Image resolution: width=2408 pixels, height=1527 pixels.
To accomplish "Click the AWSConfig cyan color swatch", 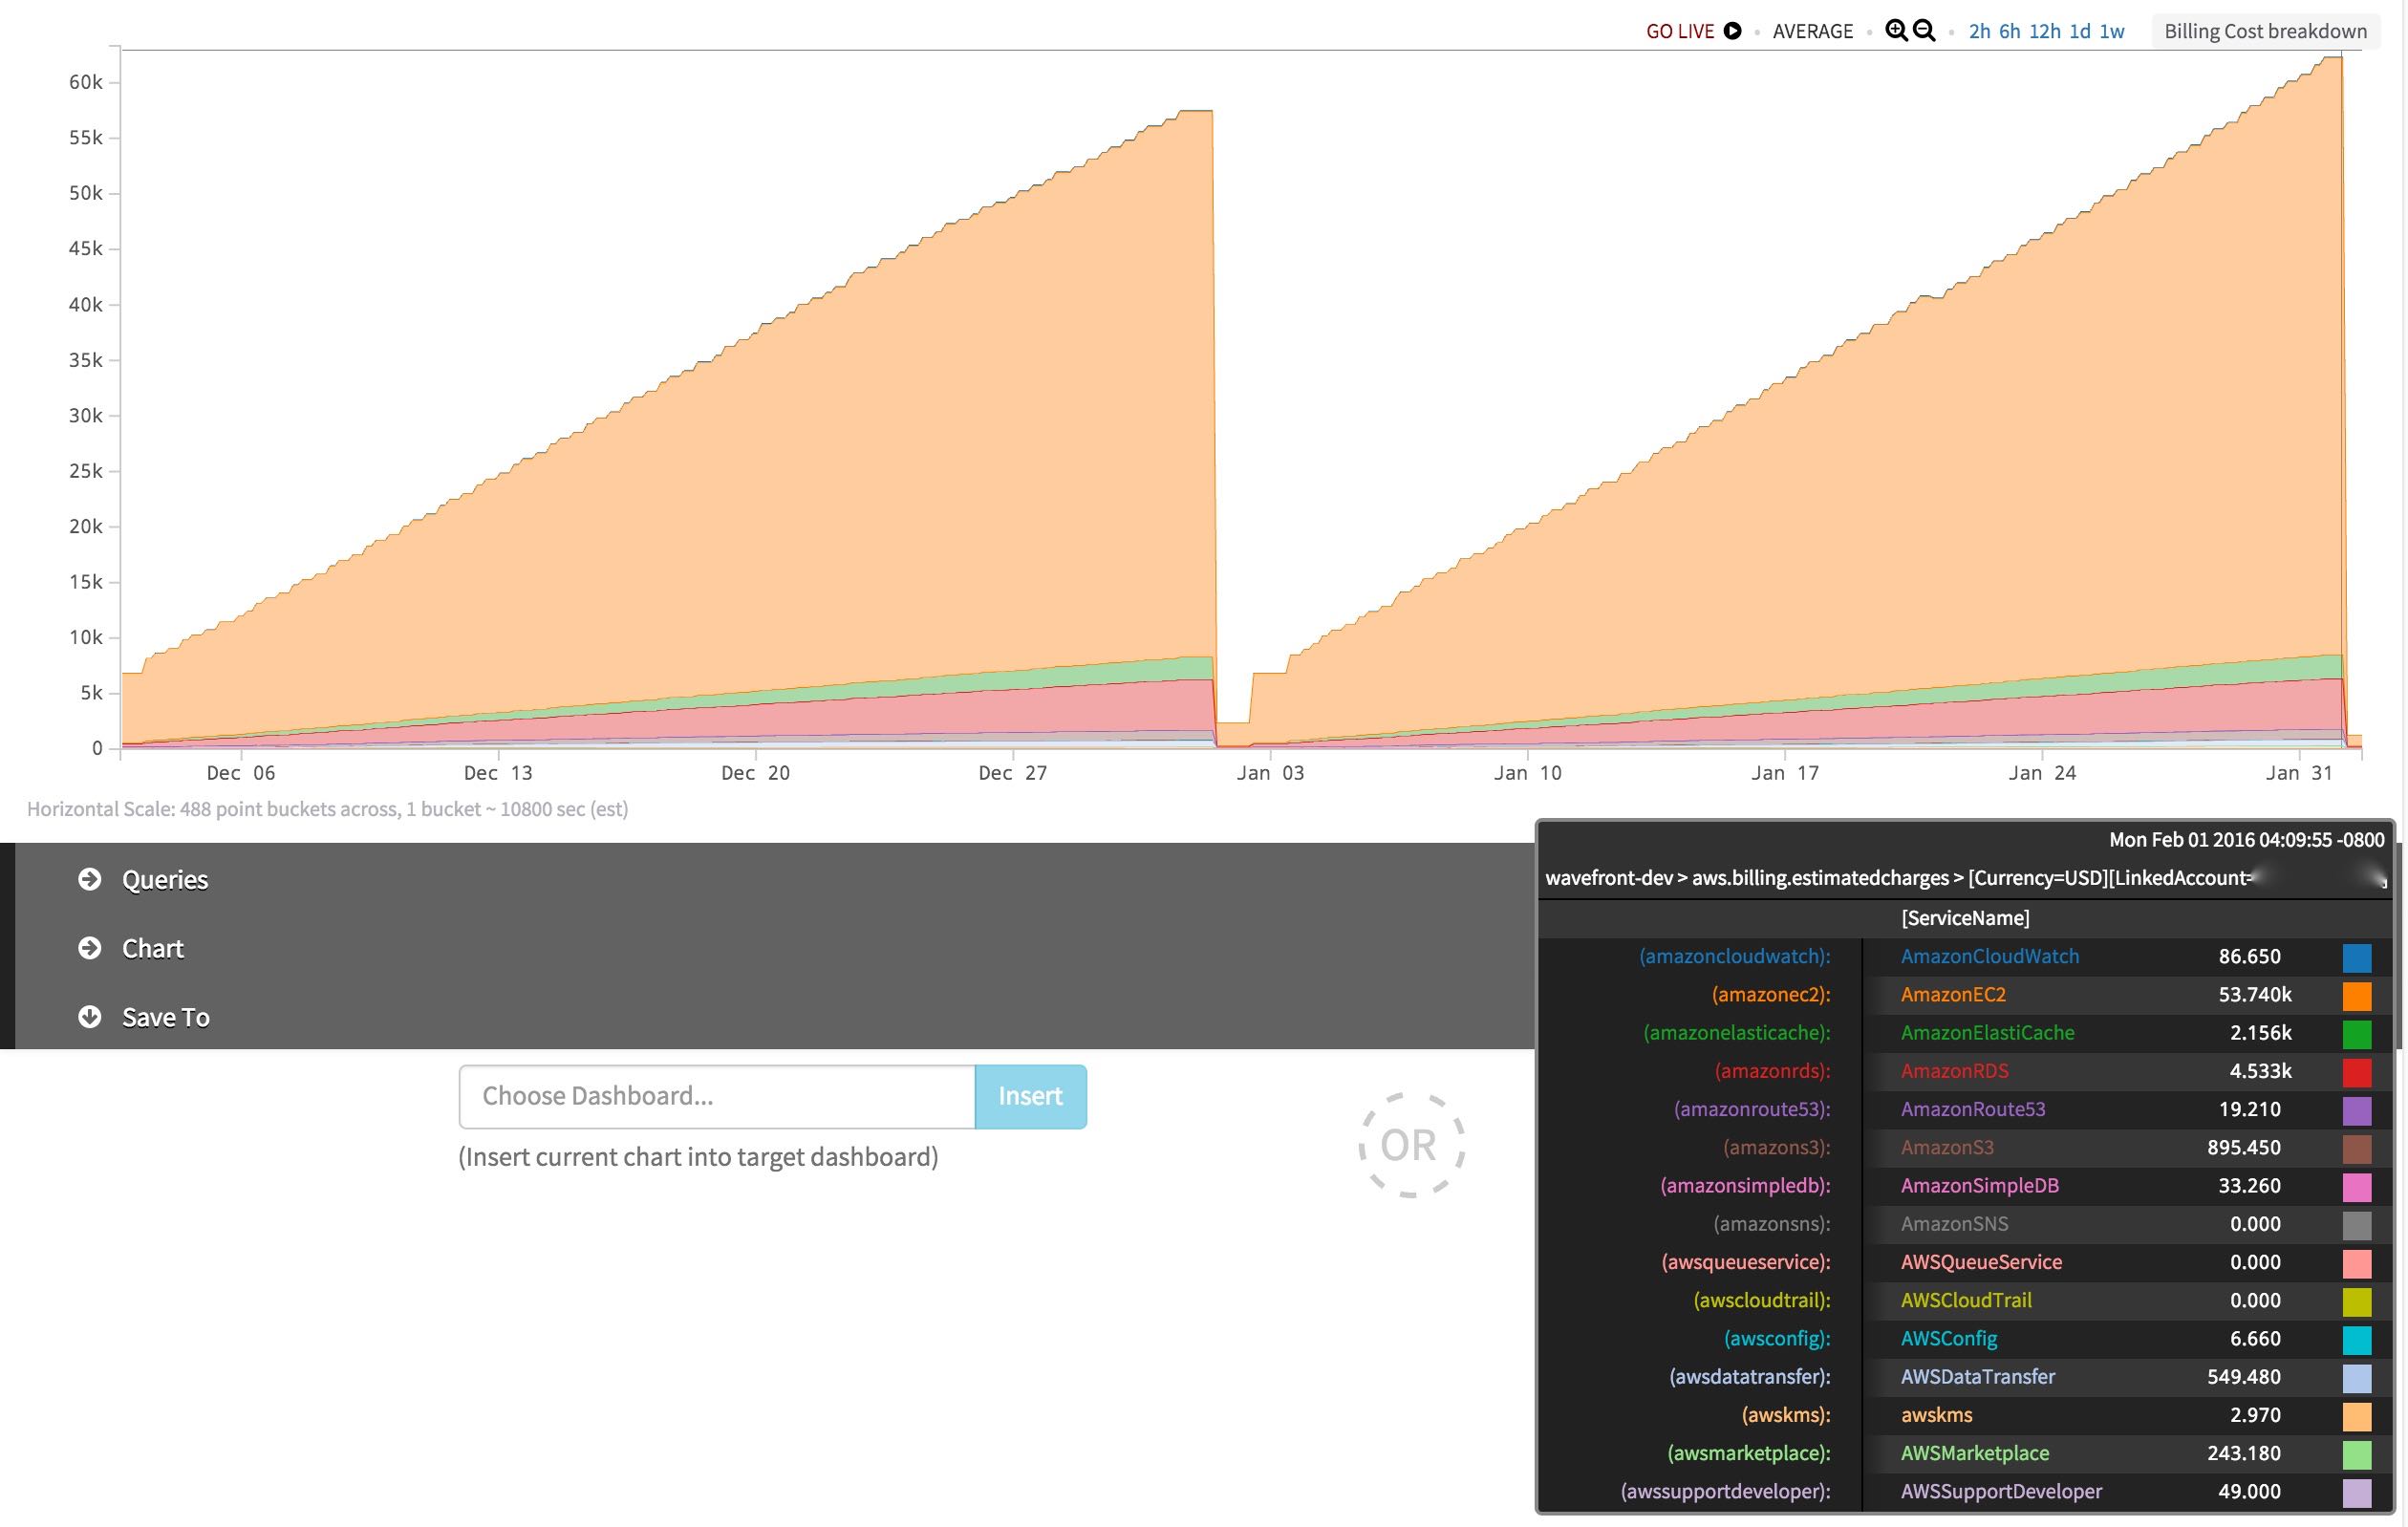I will [2357, 1340].
